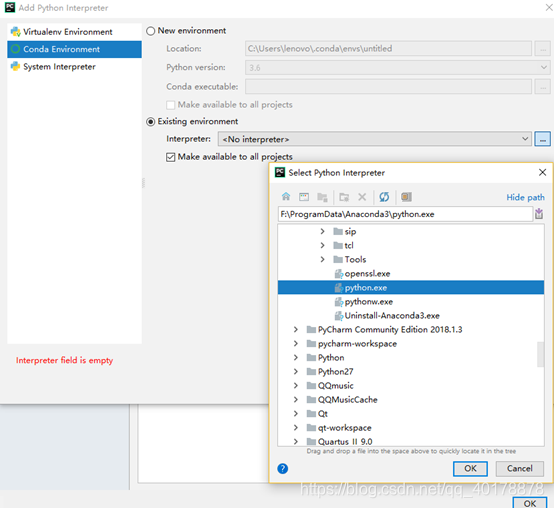Viewport: 554px width, 508px height.
Task: Refresh the file tree
Action: [384, 197]
